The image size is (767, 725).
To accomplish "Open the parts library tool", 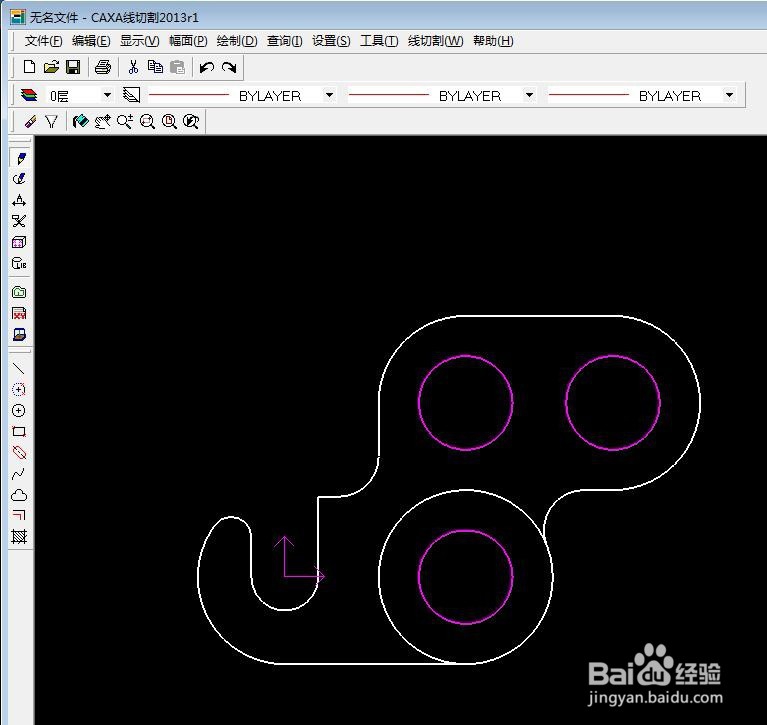I will point(19,263).
